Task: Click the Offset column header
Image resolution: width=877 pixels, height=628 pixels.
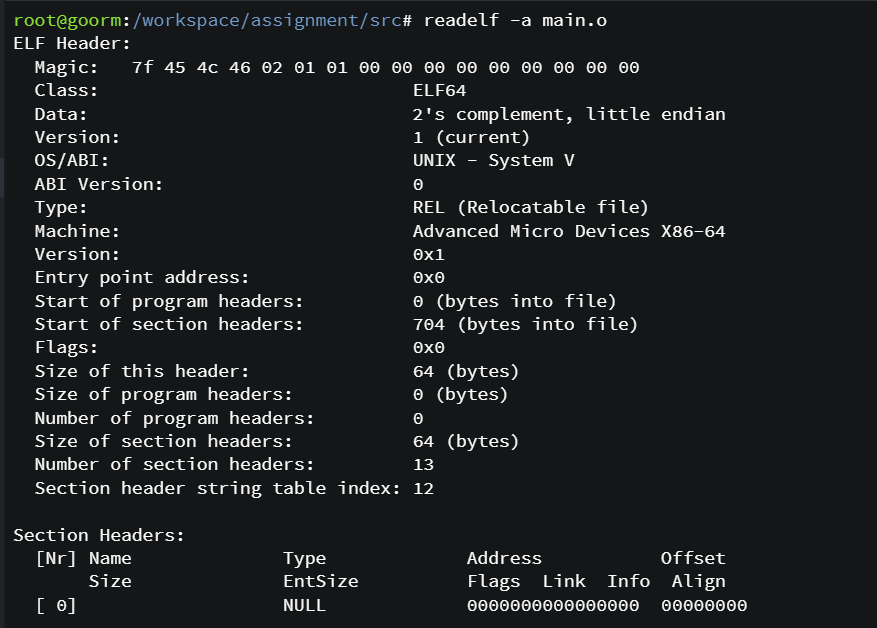Action: tap(693, 558)
